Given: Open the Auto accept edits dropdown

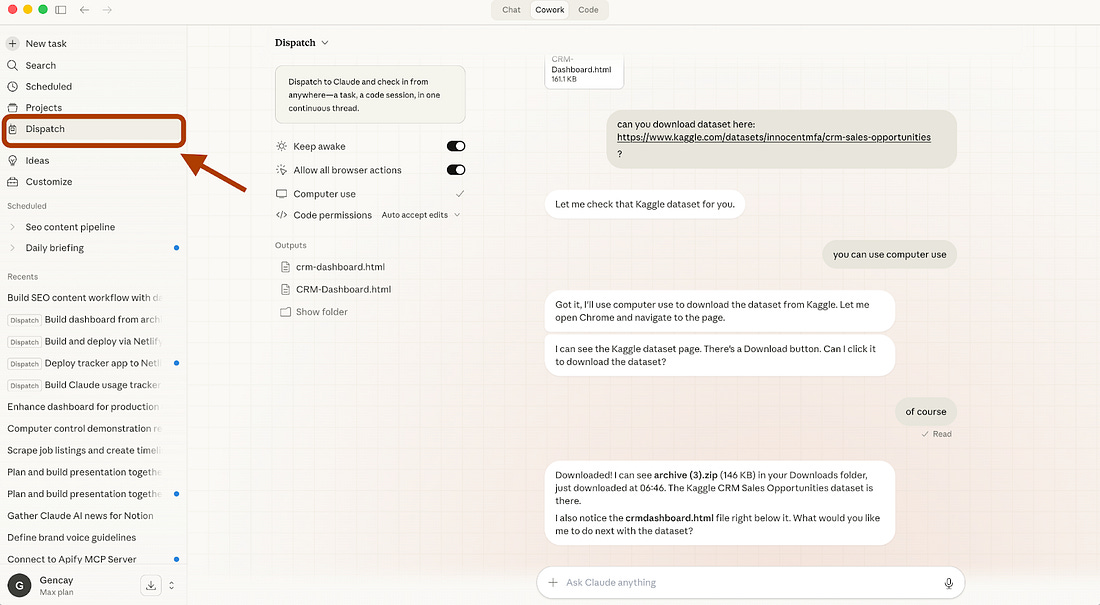Looking at the screenshot, I should (420, 214).
